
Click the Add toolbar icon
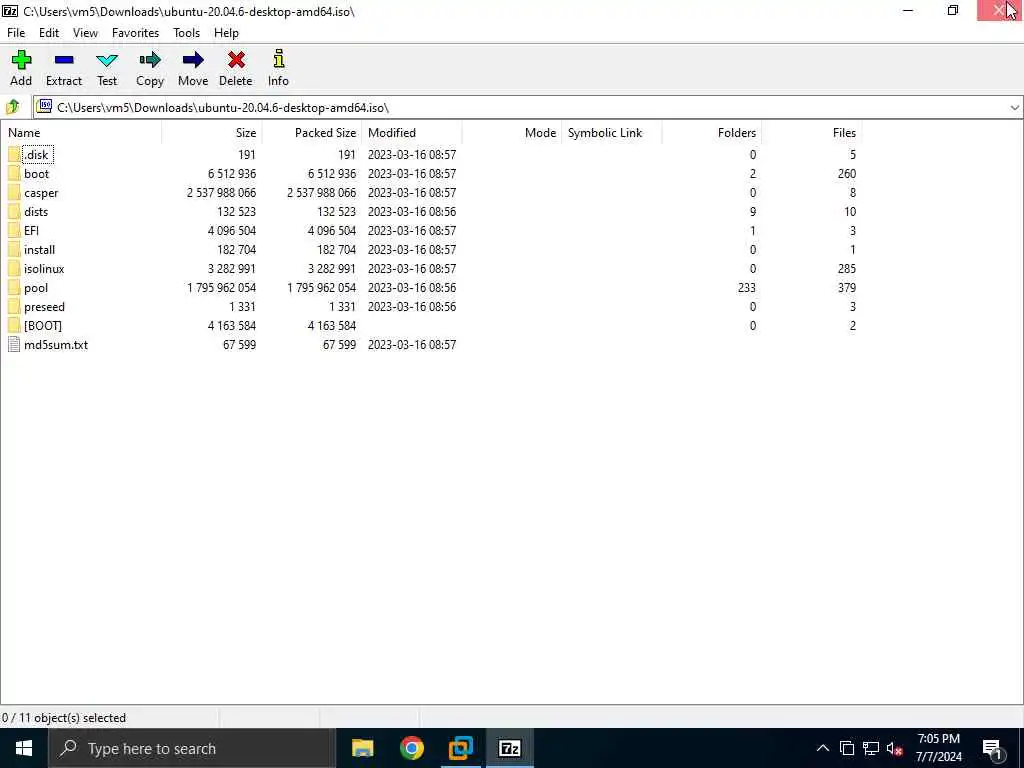pos(21,60)
